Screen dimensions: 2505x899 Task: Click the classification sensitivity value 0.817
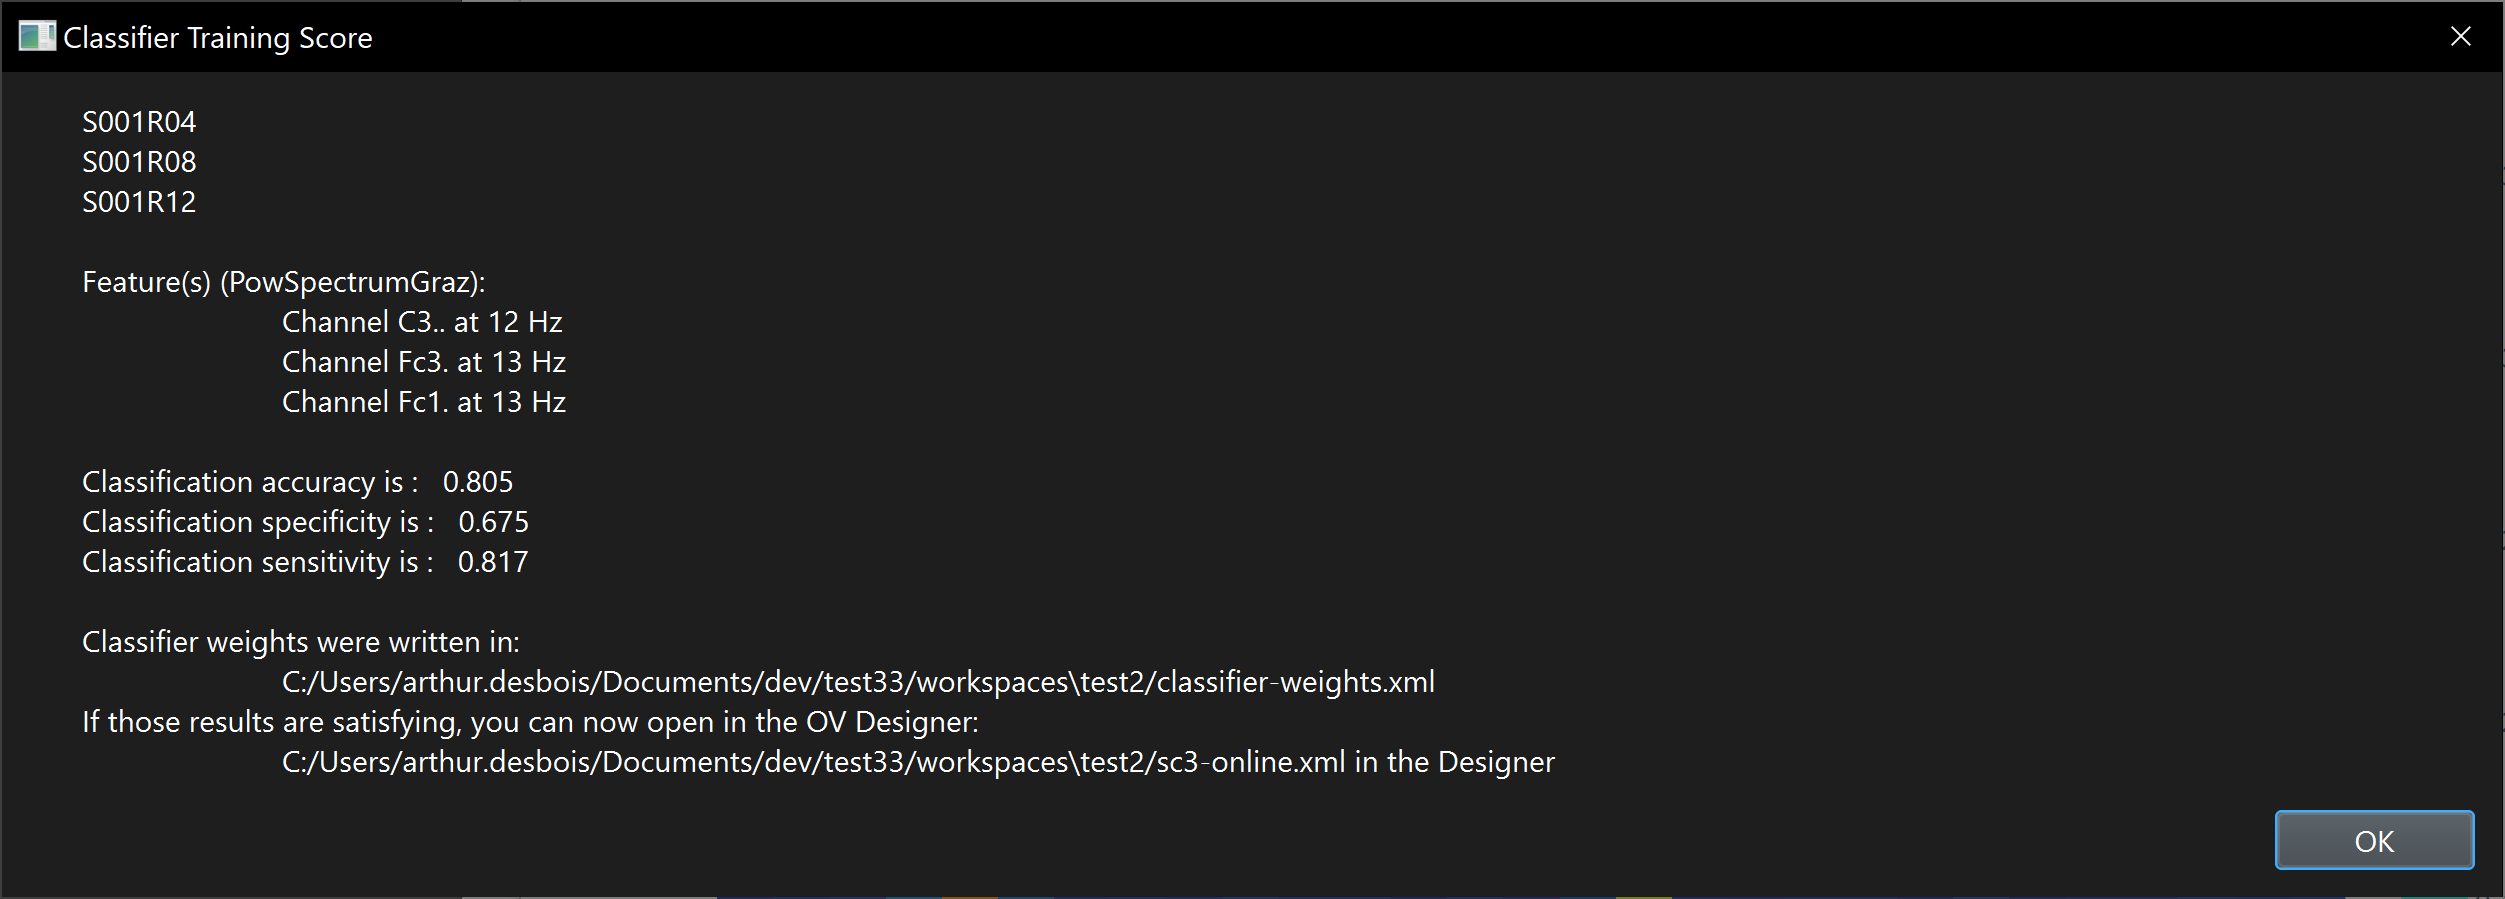(493, 562)
